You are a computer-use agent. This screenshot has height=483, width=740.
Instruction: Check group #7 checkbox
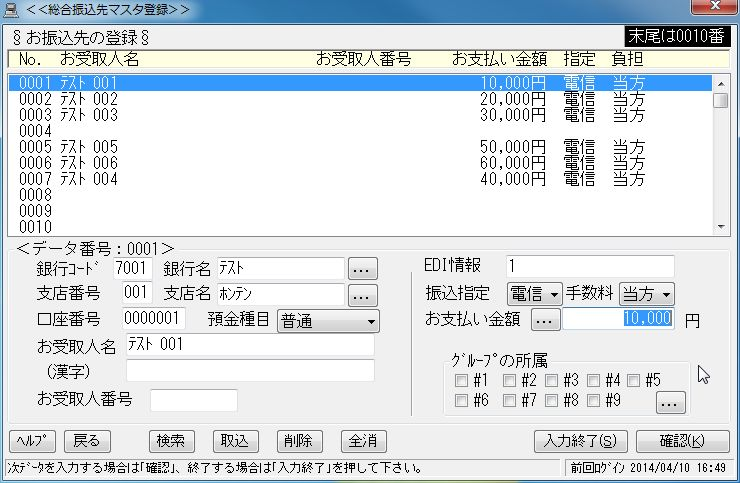click(x=509, y=400)
